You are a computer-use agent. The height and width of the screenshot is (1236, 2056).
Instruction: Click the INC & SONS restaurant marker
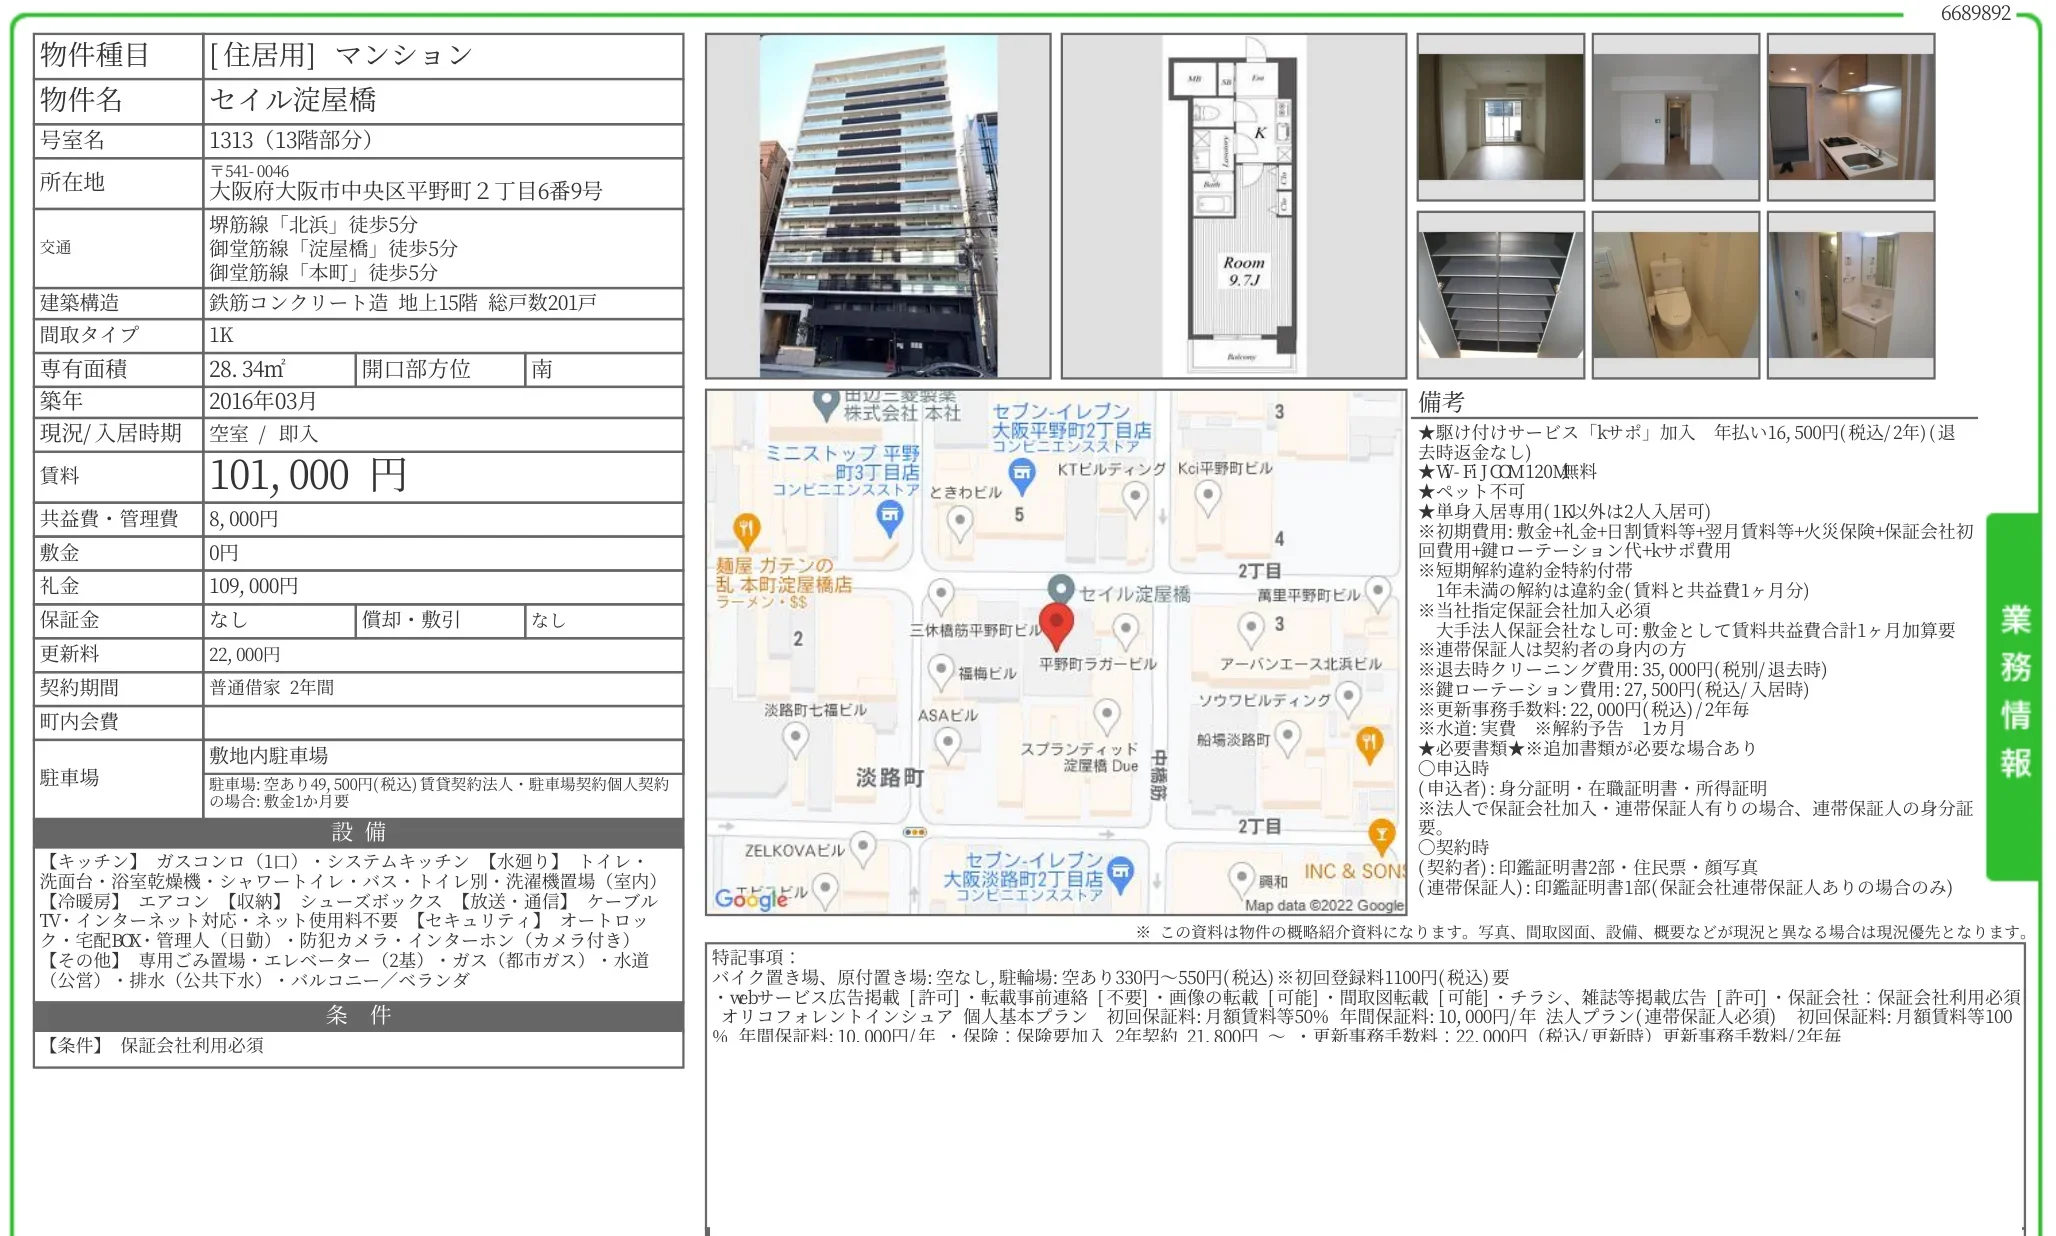[x=1381, y=835]
